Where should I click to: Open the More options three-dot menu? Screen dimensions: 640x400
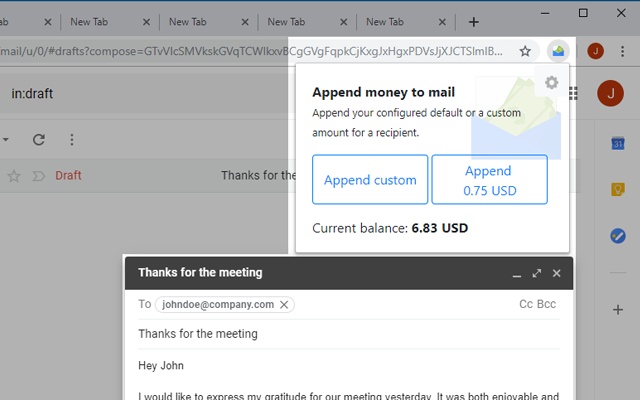71,140
